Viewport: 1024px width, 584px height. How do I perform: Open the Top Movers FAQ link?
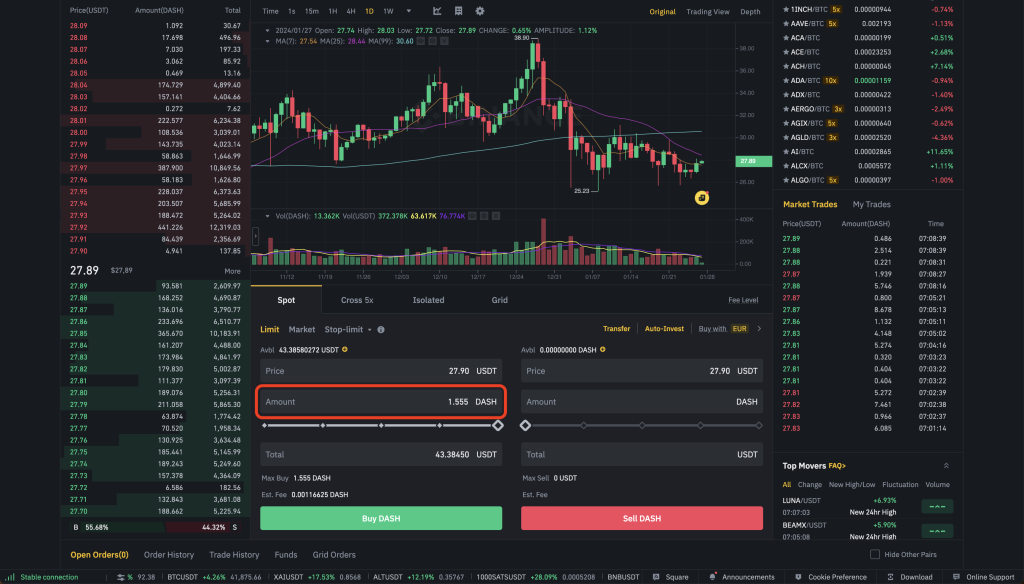(x=837, y=466)
